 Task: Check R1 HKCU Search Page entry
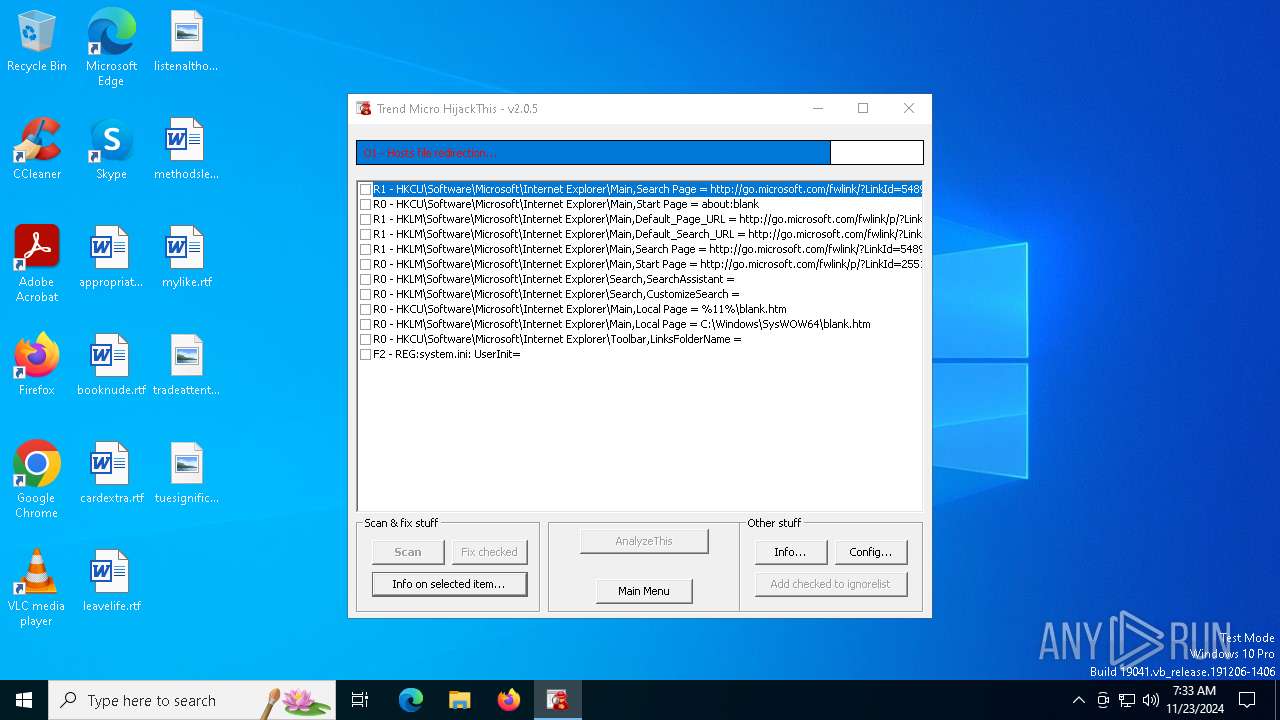366,189
